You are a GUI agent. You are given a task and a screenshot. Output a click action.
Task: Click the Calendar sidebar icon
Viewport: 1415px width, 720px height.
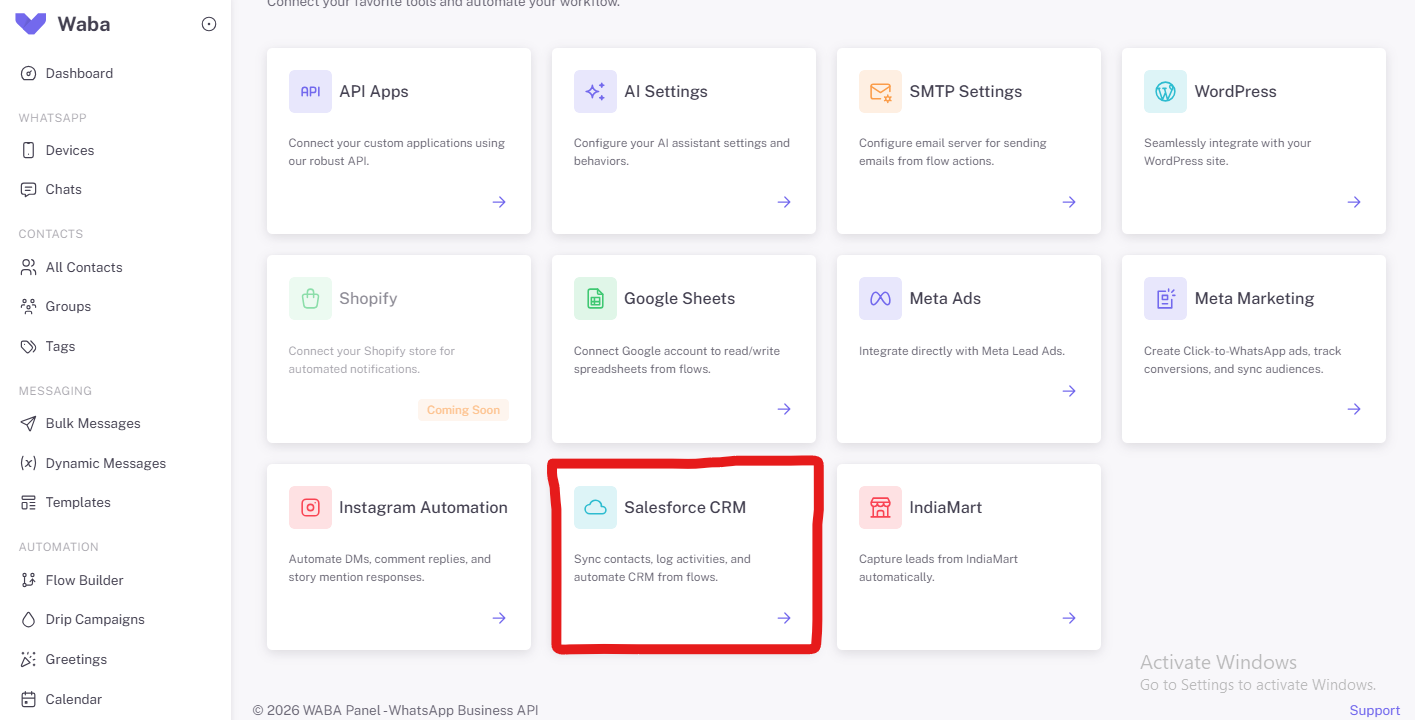pyautogui.click(x=28, y=699)
